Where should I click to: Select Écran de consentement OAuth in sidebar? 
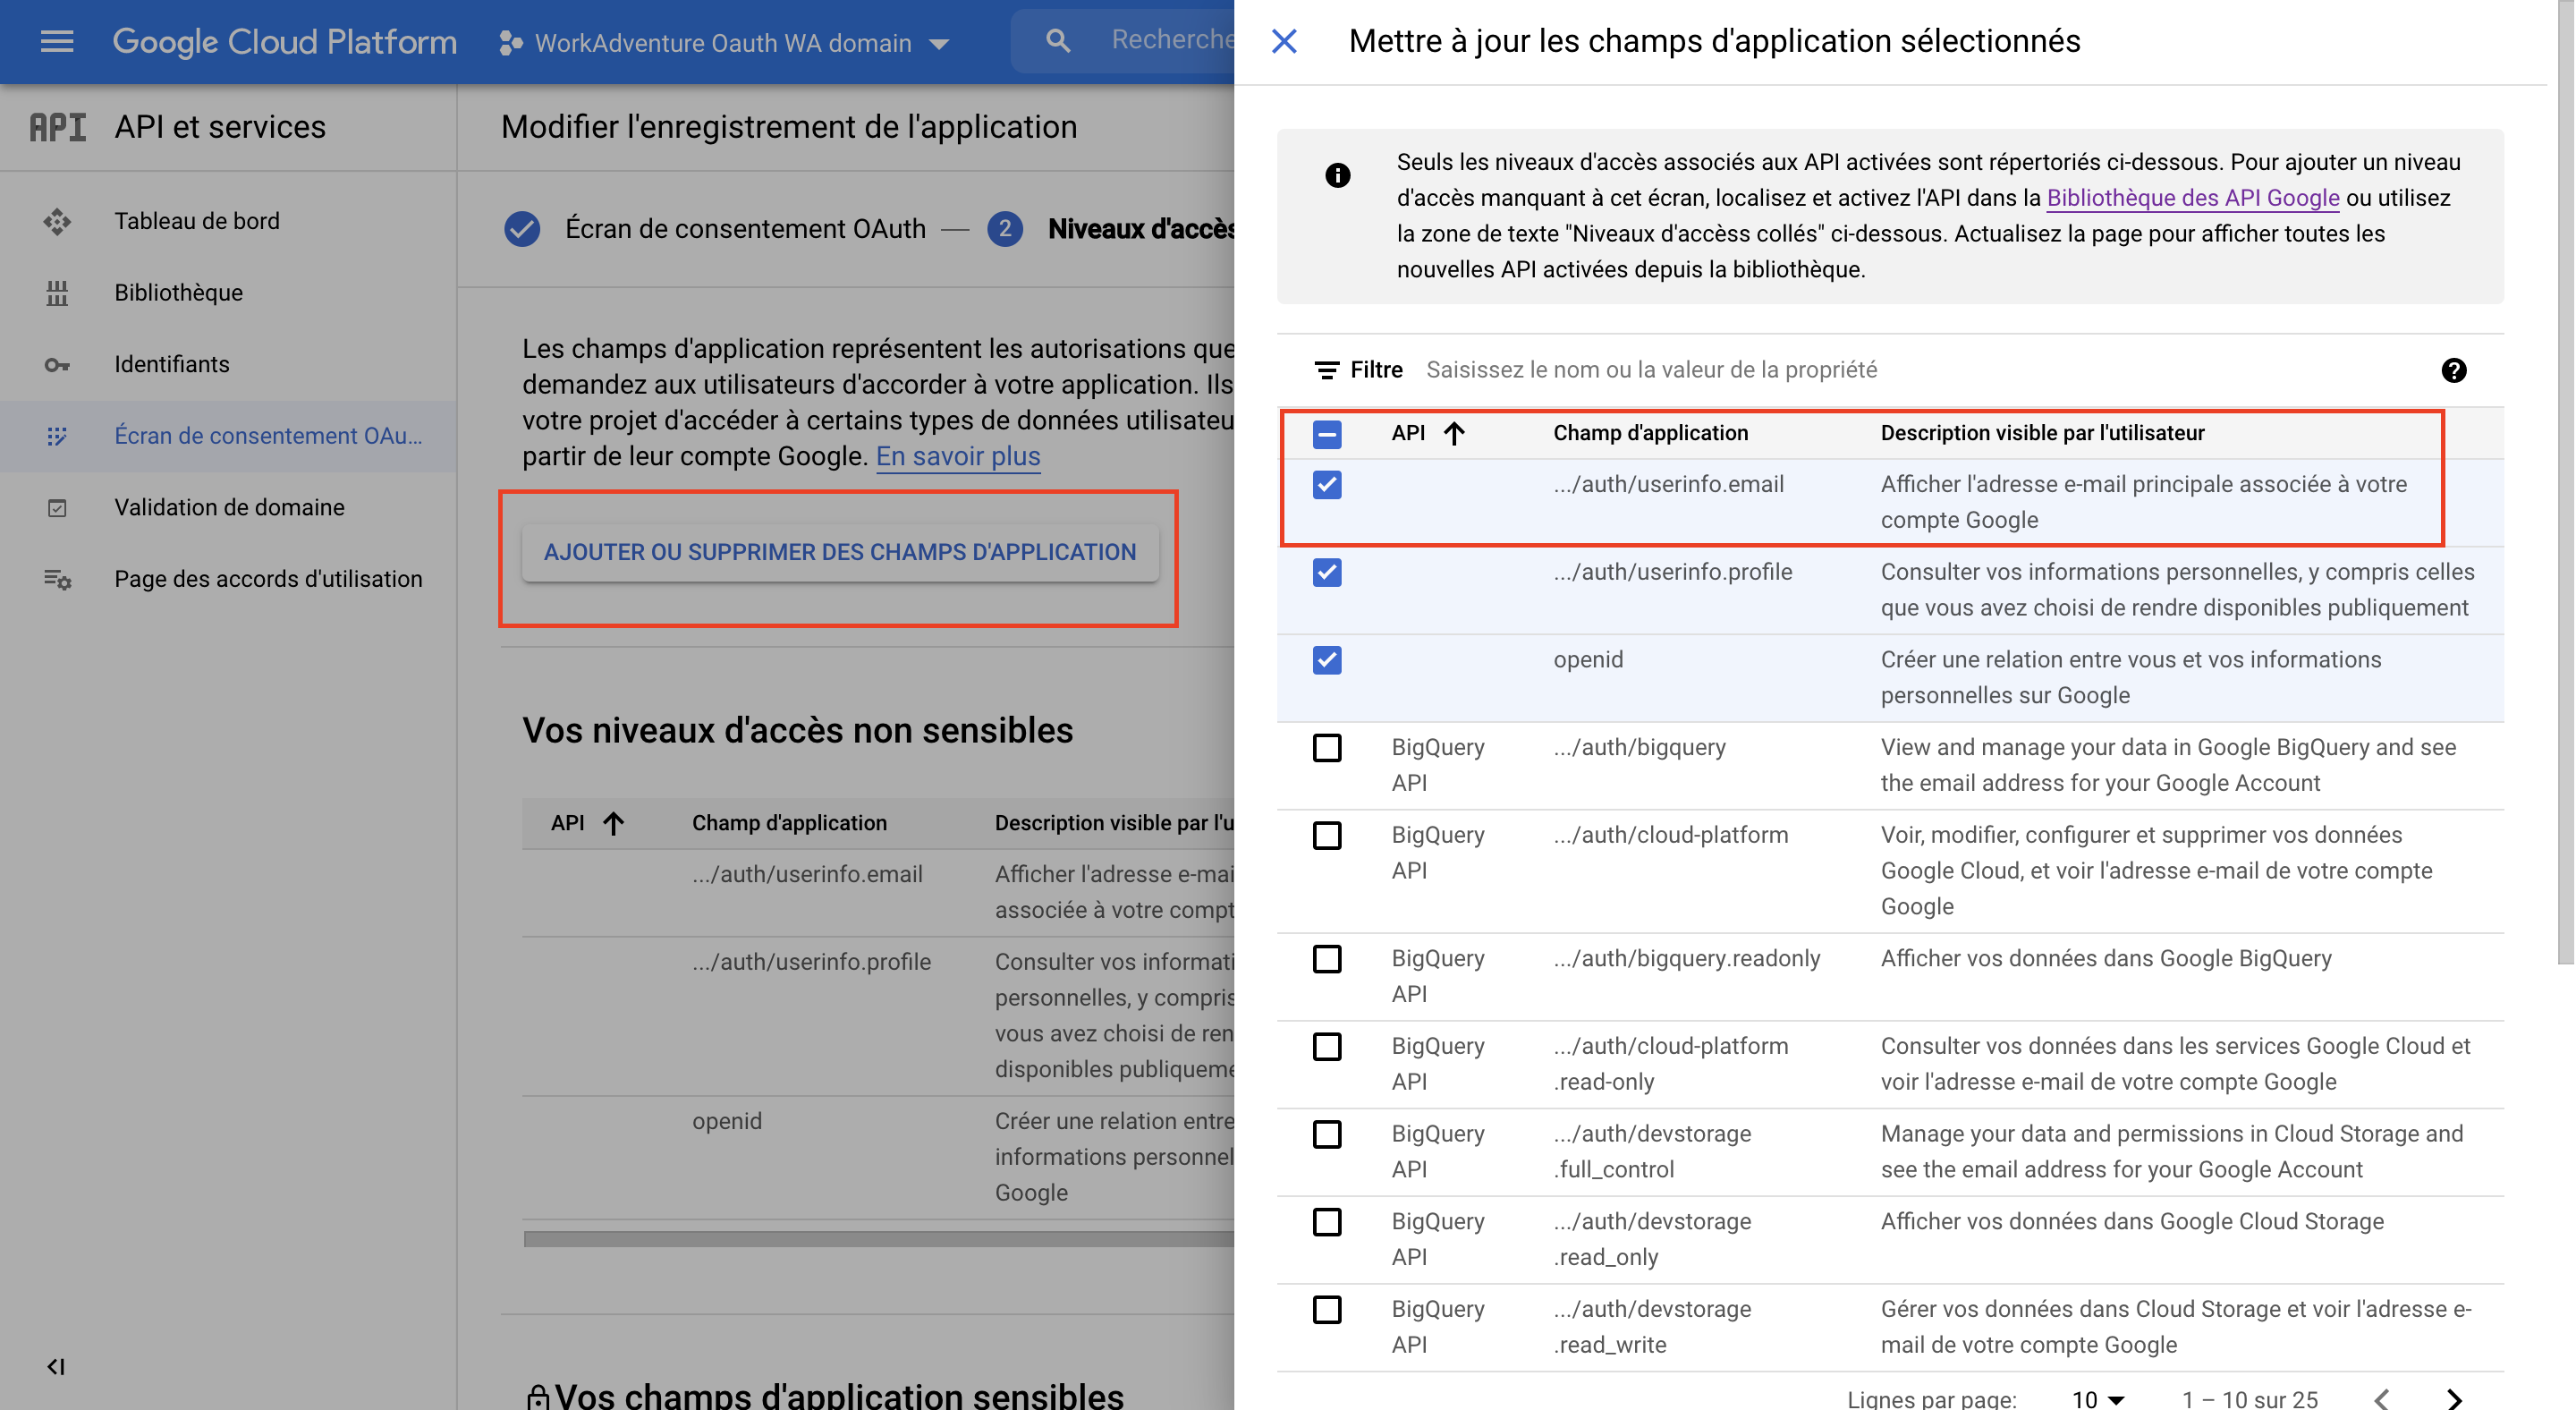[x=268, y=435]
